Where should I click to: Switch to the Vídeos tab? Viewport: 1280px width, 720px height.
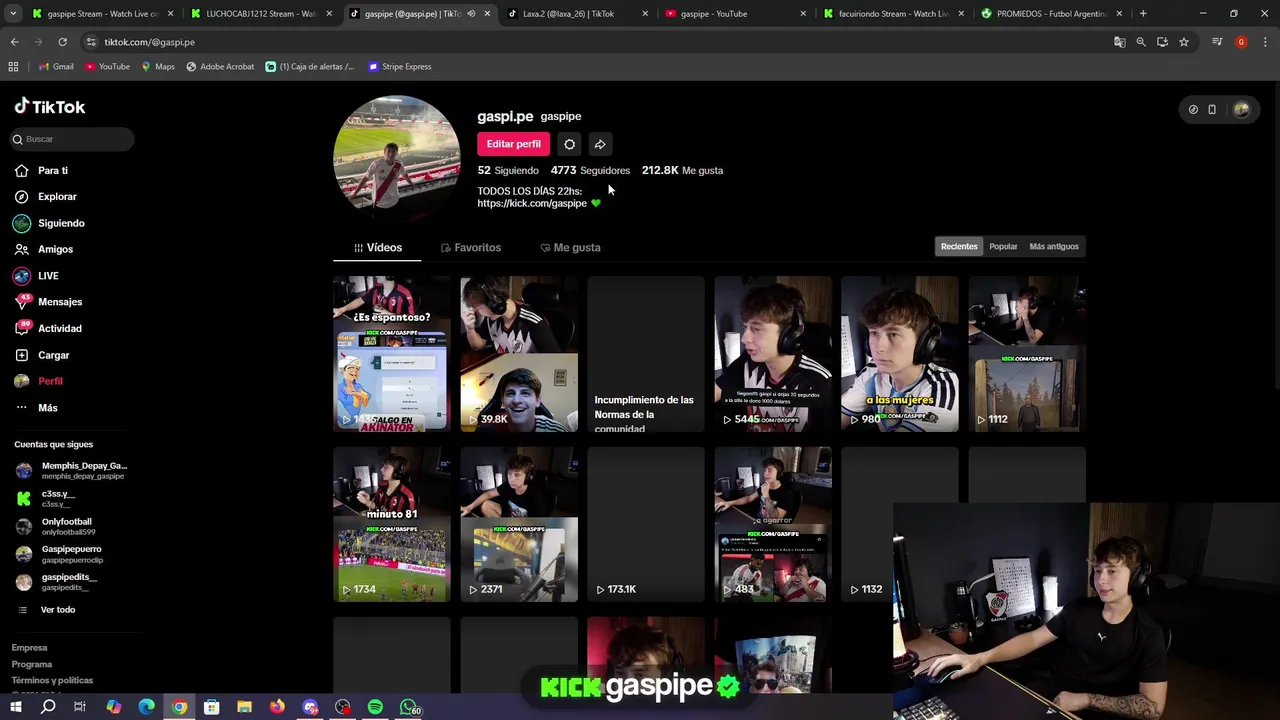tap(377, 247)
